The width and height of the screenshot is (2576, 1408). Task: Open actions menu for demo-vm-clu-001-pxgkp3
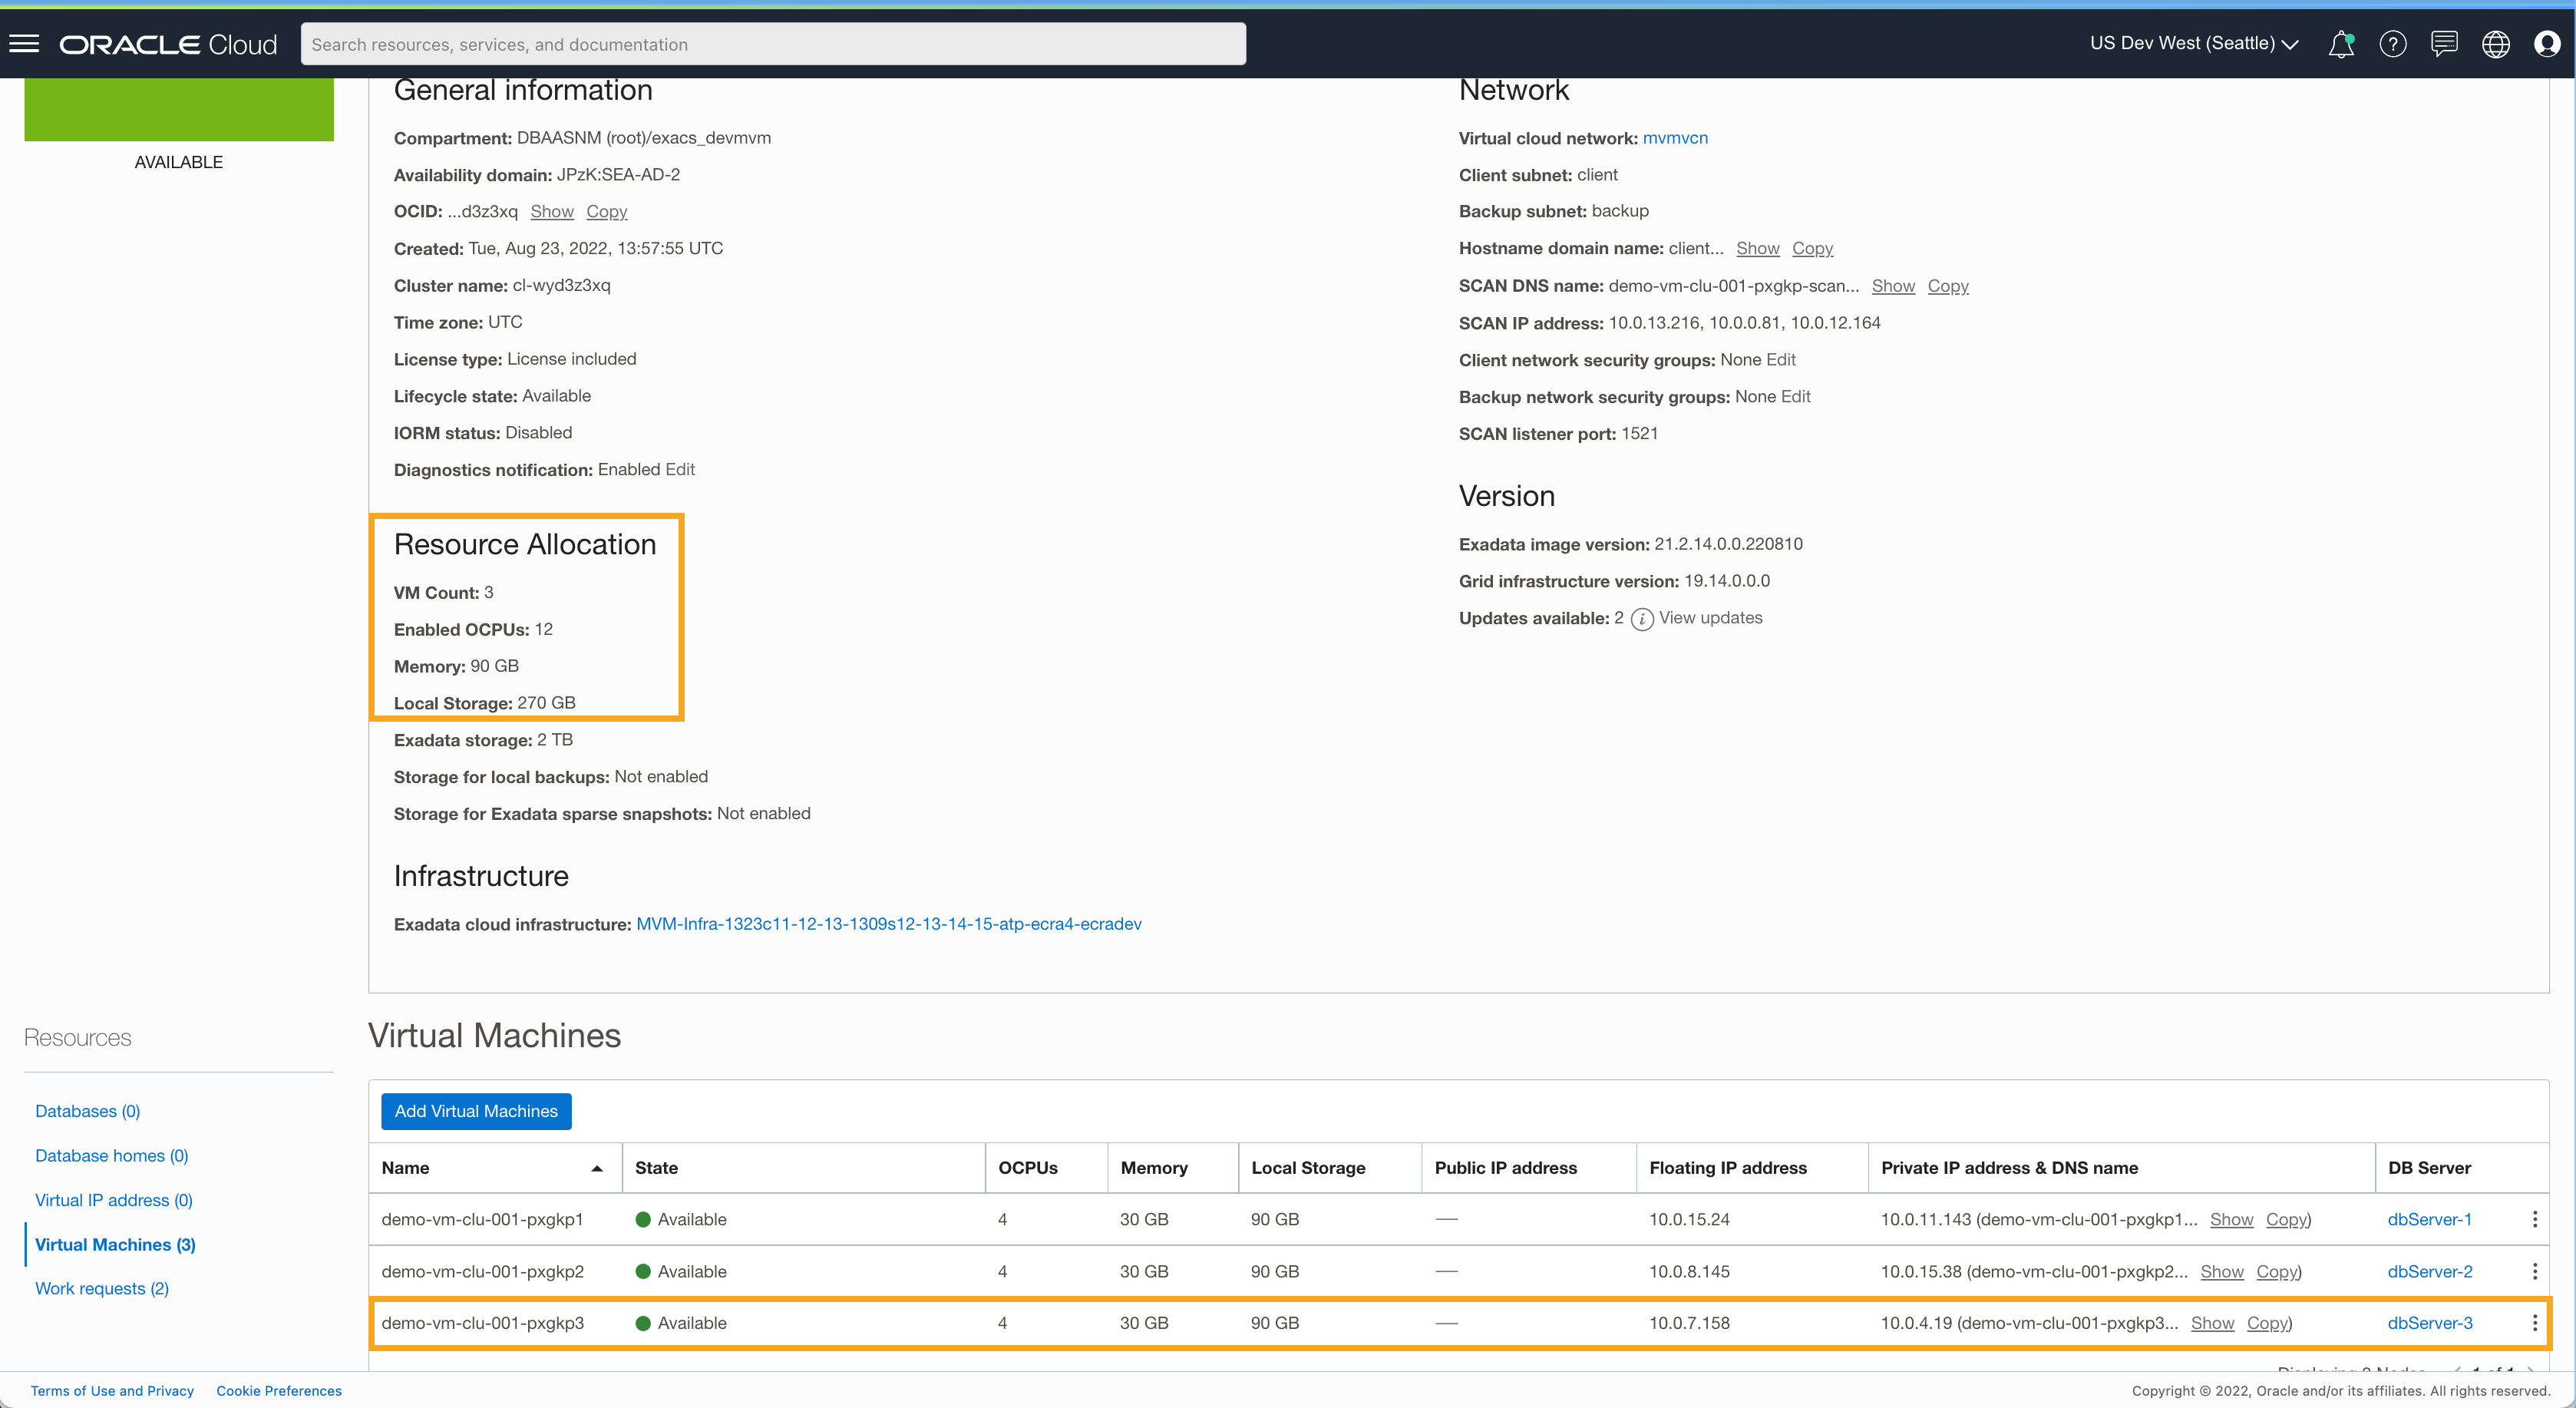pyautogui.click(x=2534, y=1322)
